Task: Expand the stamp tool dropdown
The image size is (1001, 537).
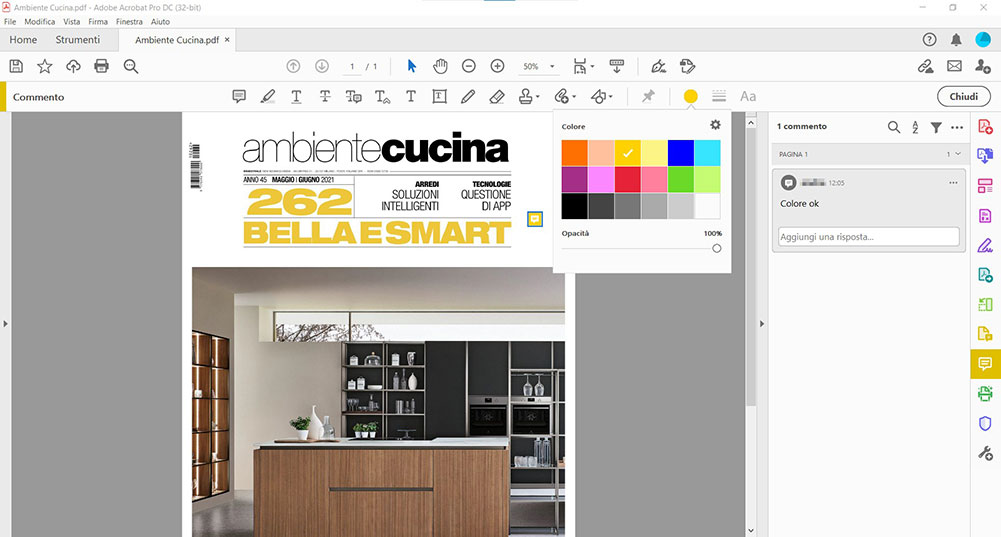Action: [538, 97]
